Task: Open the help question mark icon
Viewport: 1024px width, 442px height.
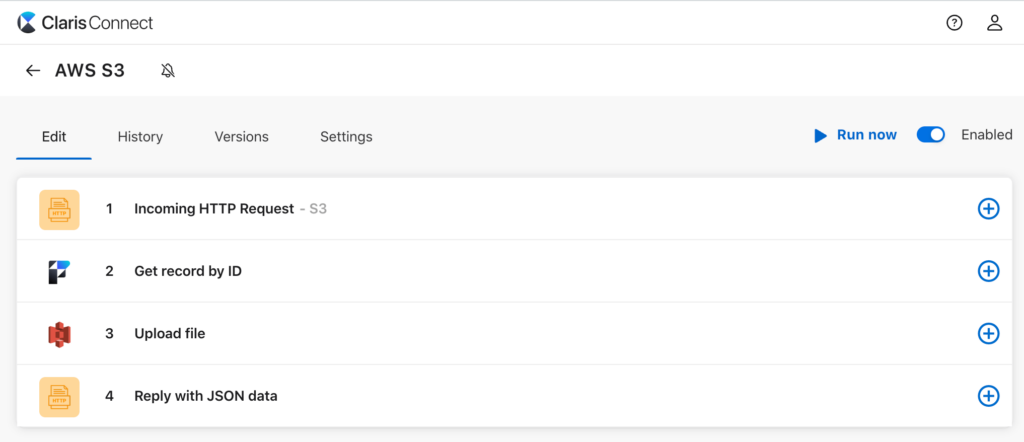Action: tap(954, 23)
